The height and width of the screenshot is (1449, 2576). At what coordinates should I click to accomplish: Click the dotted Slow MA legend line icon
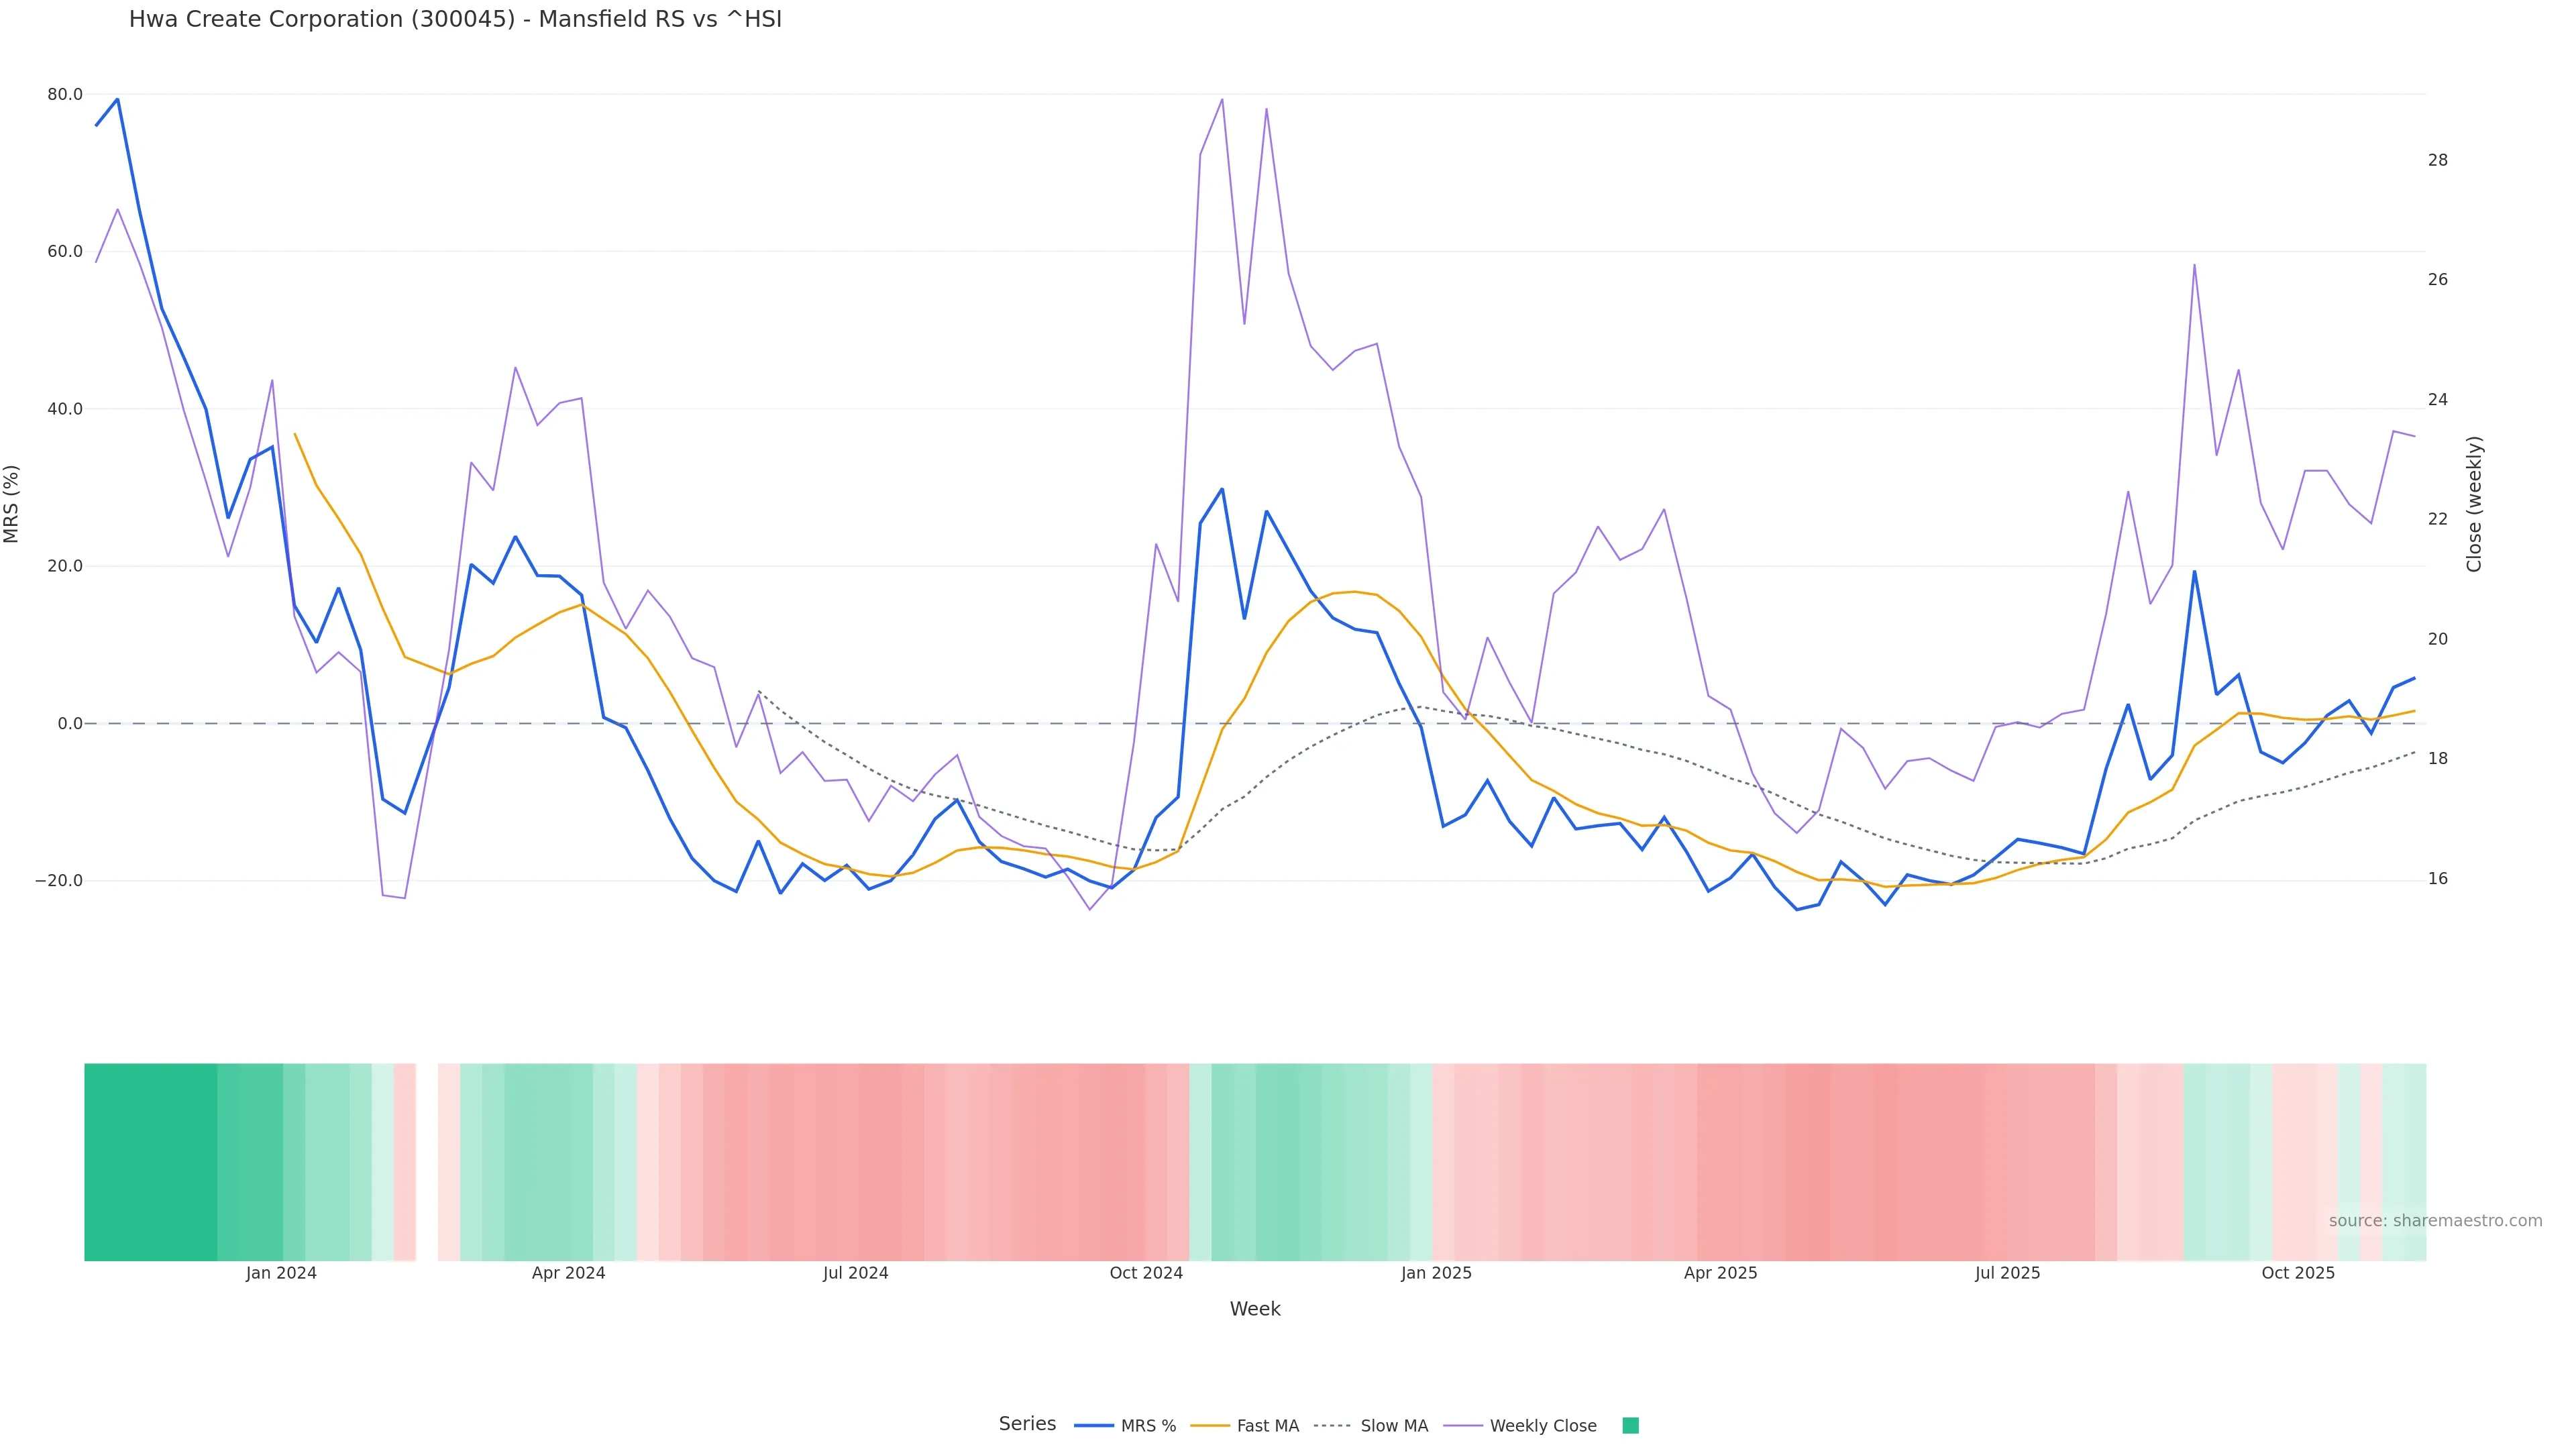coord(1333,1426)
